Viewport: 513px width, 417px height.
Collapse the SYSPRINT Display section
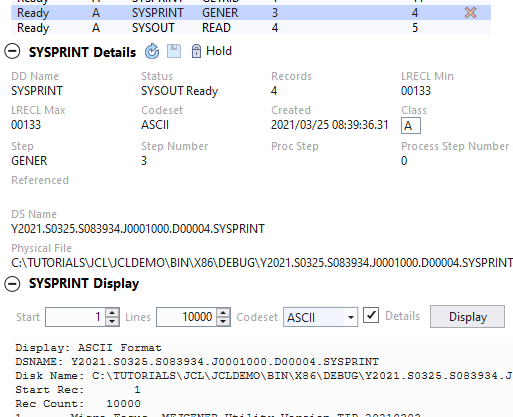[12, 284]
